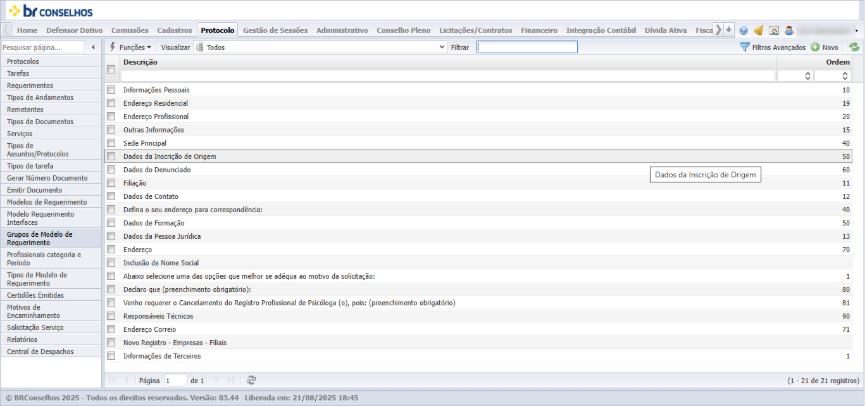865x406 pixels.
Task: Click the Filtrar text input
Action: 527,47
